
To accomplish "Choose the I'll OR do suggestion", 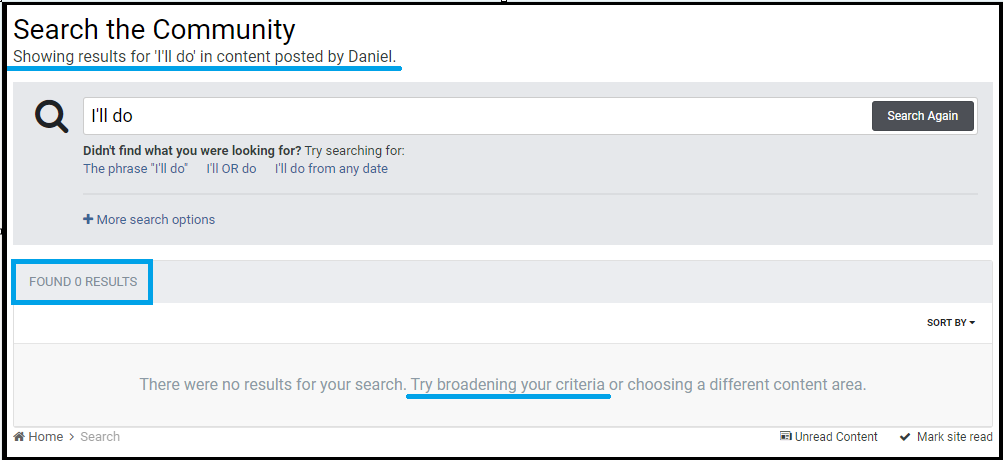I will coord(231,169).
